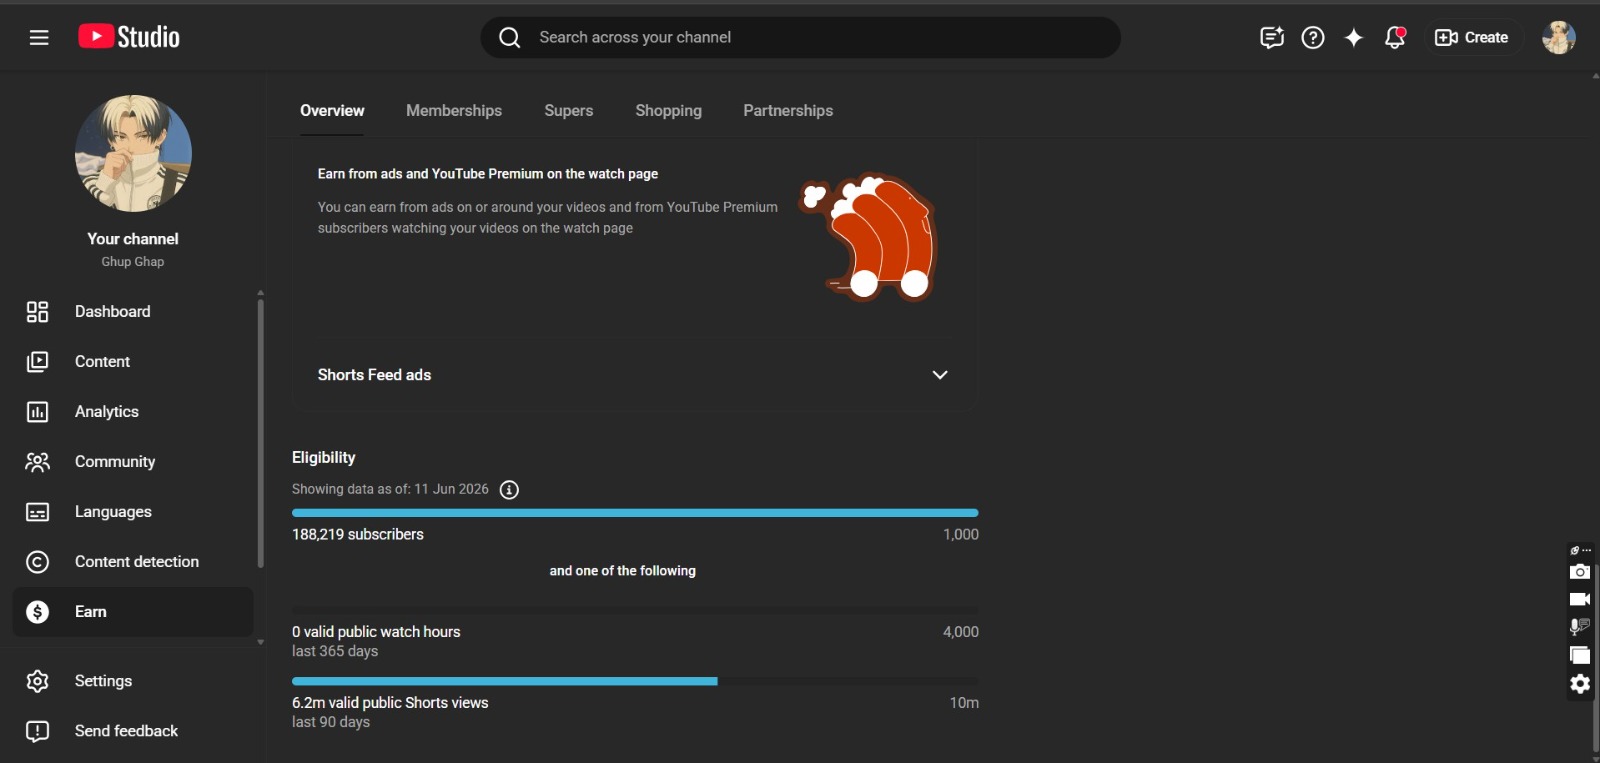Click the "Eligibility" heading

324,458
